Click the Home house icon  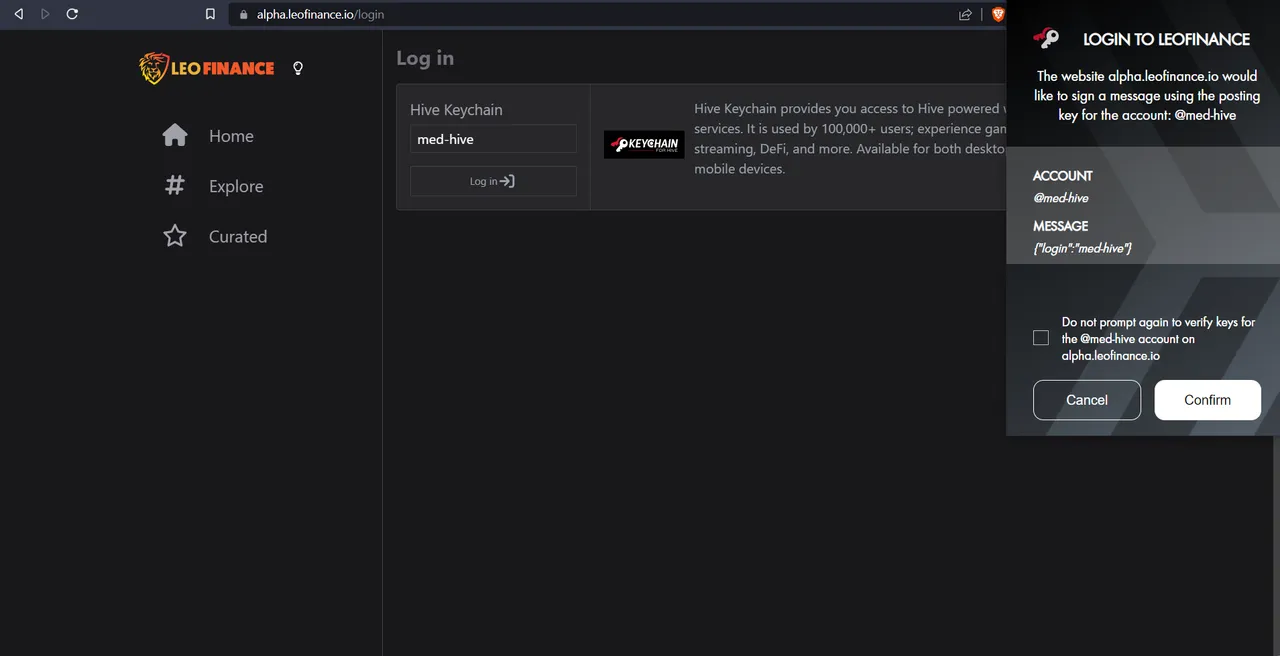[x=175, y=136]
